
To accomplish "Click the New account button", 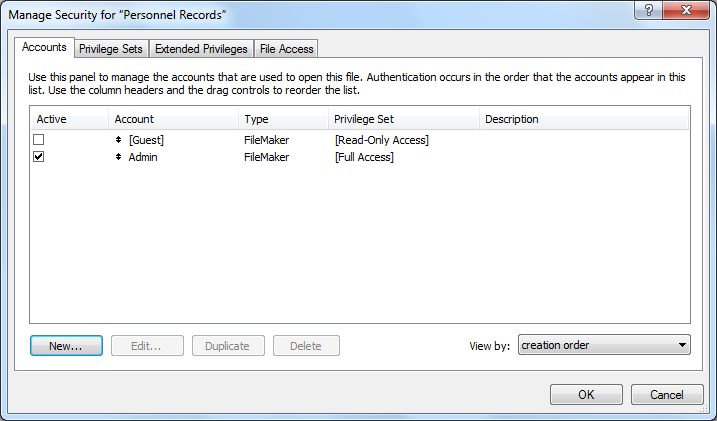I will (65, 346).
